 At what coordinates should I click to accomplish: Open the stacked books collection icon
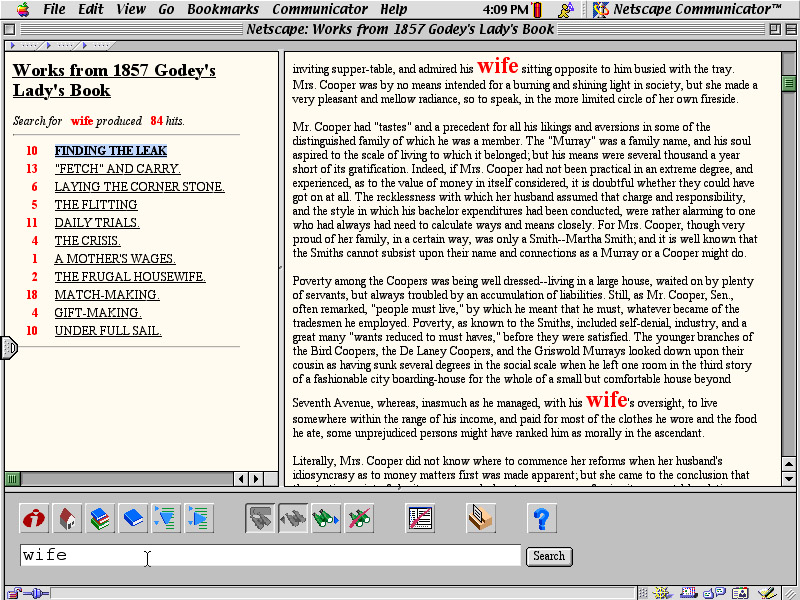click(100, 518)
